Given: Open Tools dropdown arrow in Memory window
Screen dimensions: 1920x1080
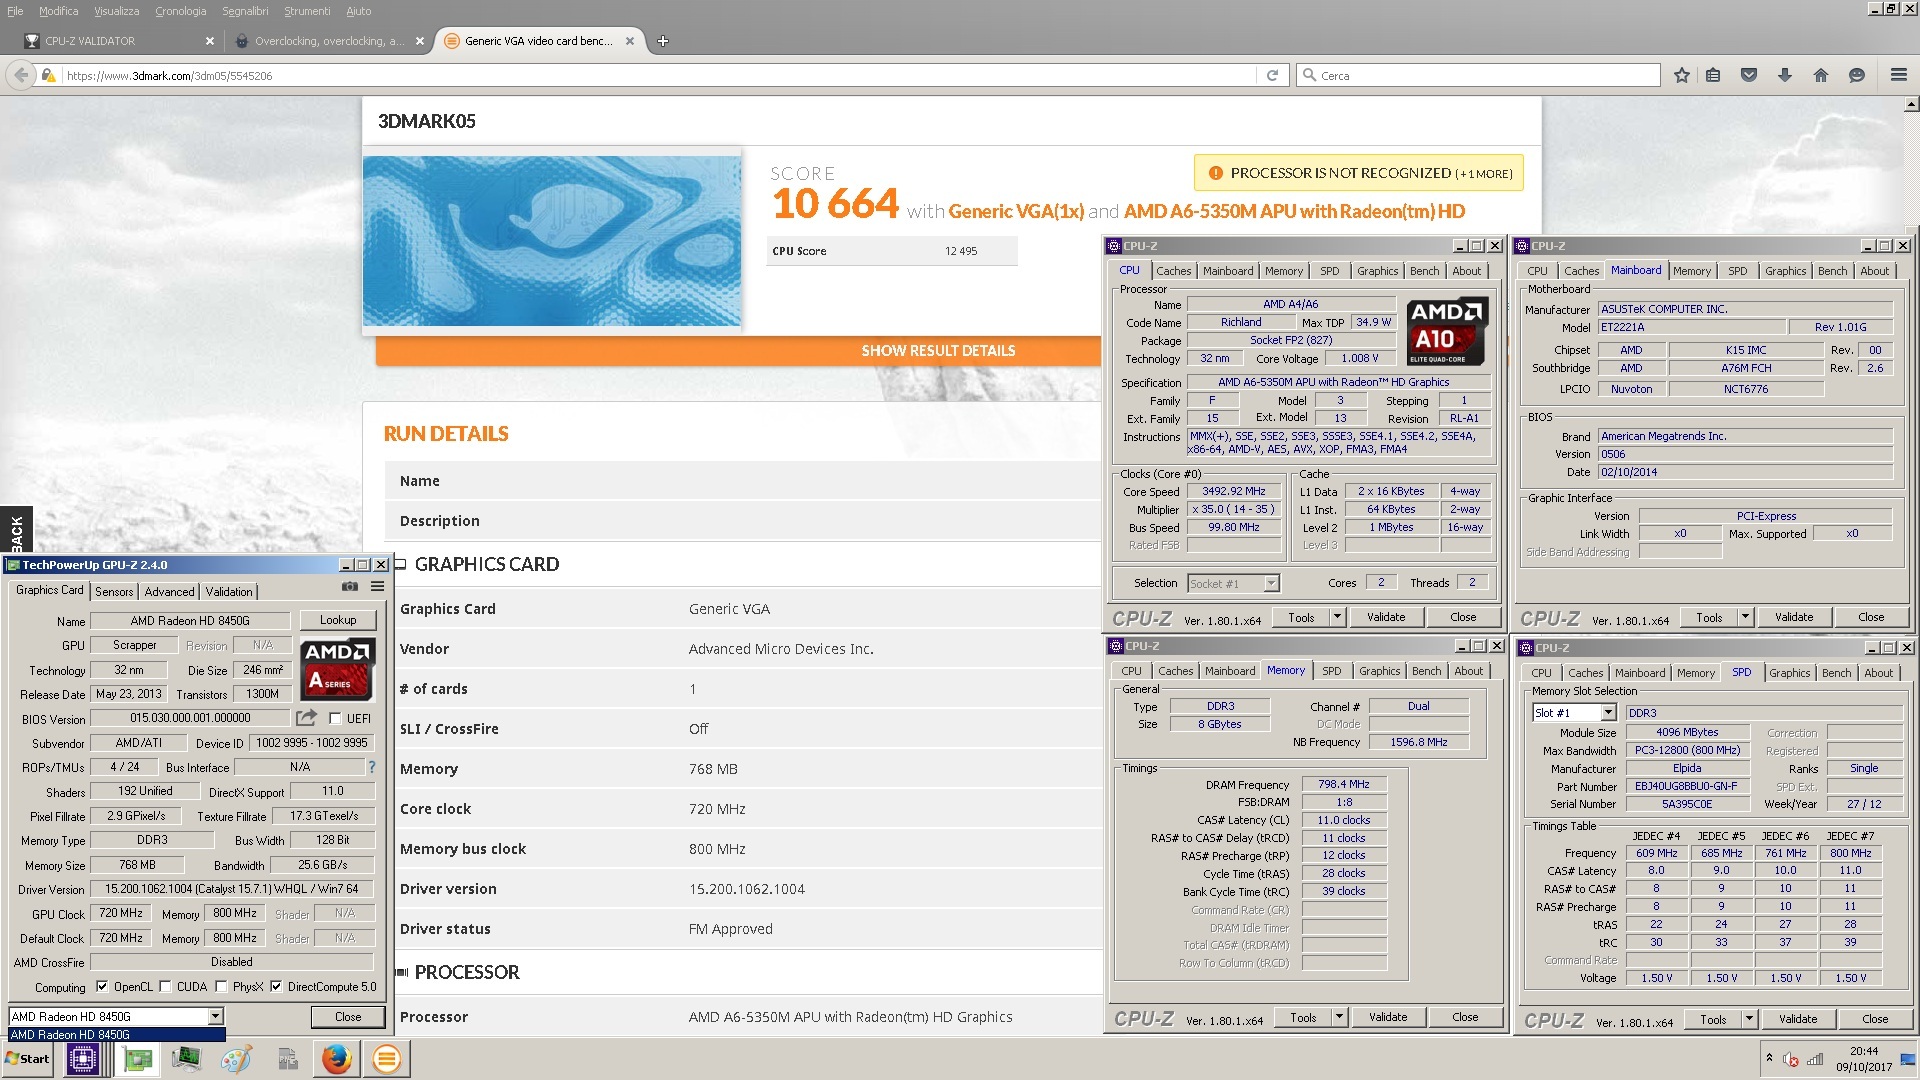Looking at the screenshot, I should (1339, 1017).
